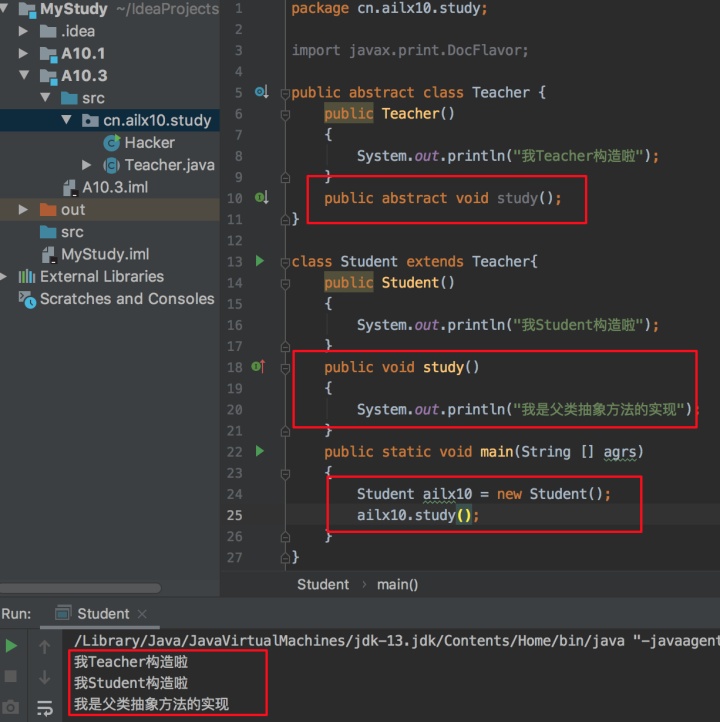Image resolution: width=720 pixels, height=722 pixels.
Task: Fold the Teacher class at line 5
Action: click(285, 93)
